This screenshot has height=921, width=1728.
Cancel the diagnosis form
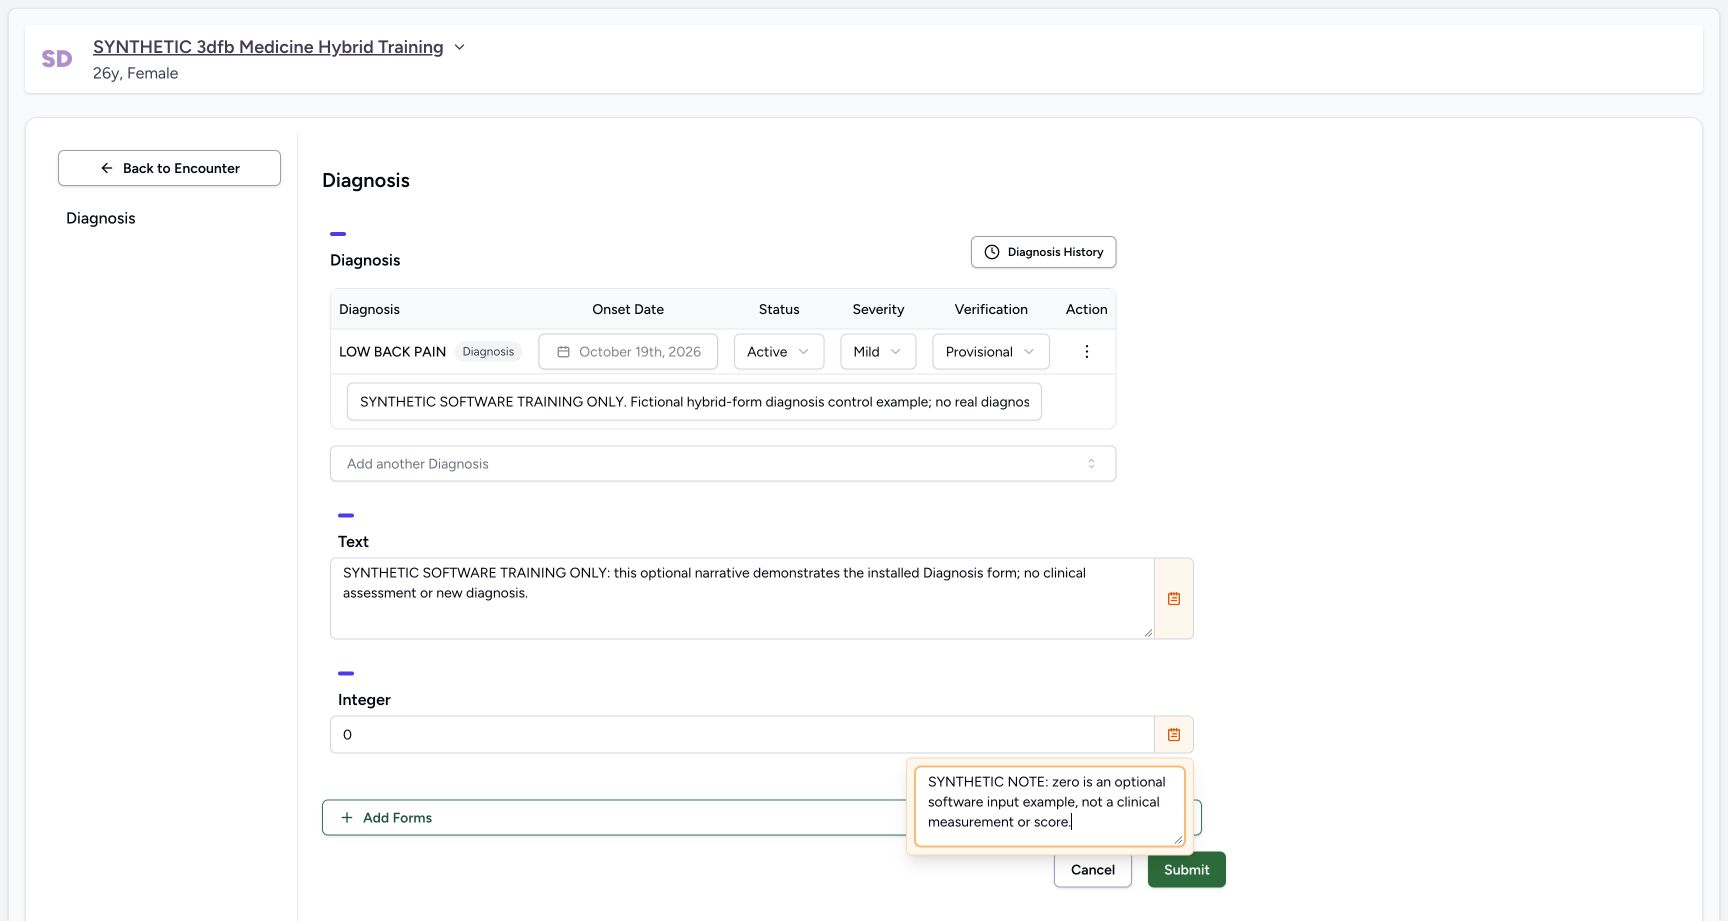click(1093, 870)
